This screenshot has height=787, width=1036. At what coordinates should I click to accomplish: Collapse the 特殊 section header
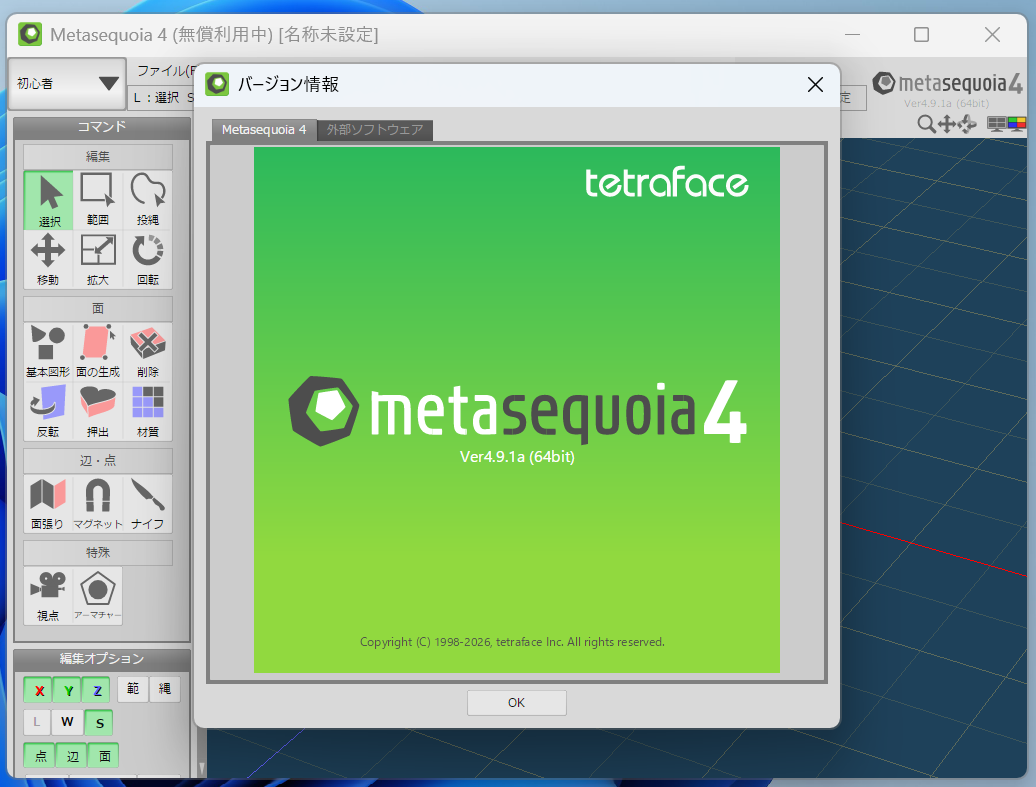[x=98, y=552]
